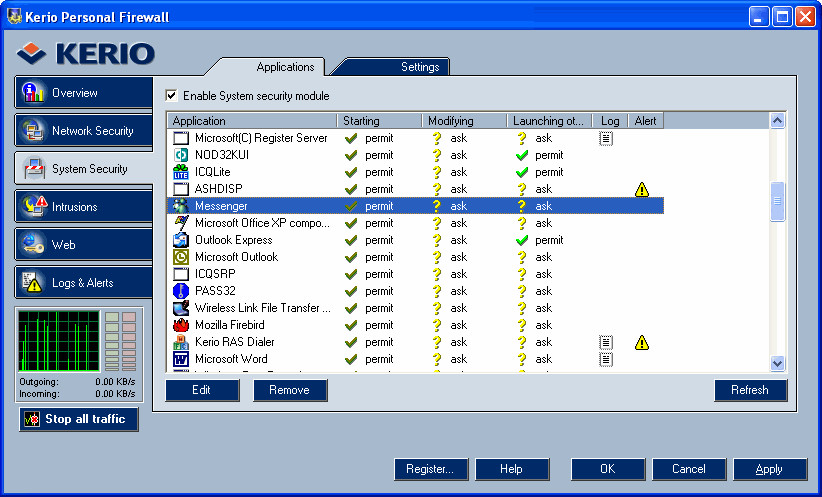822x497 pixels.
Task: Click the Wireless Link File Transfer icon
Action: click(x=181, y=308)
